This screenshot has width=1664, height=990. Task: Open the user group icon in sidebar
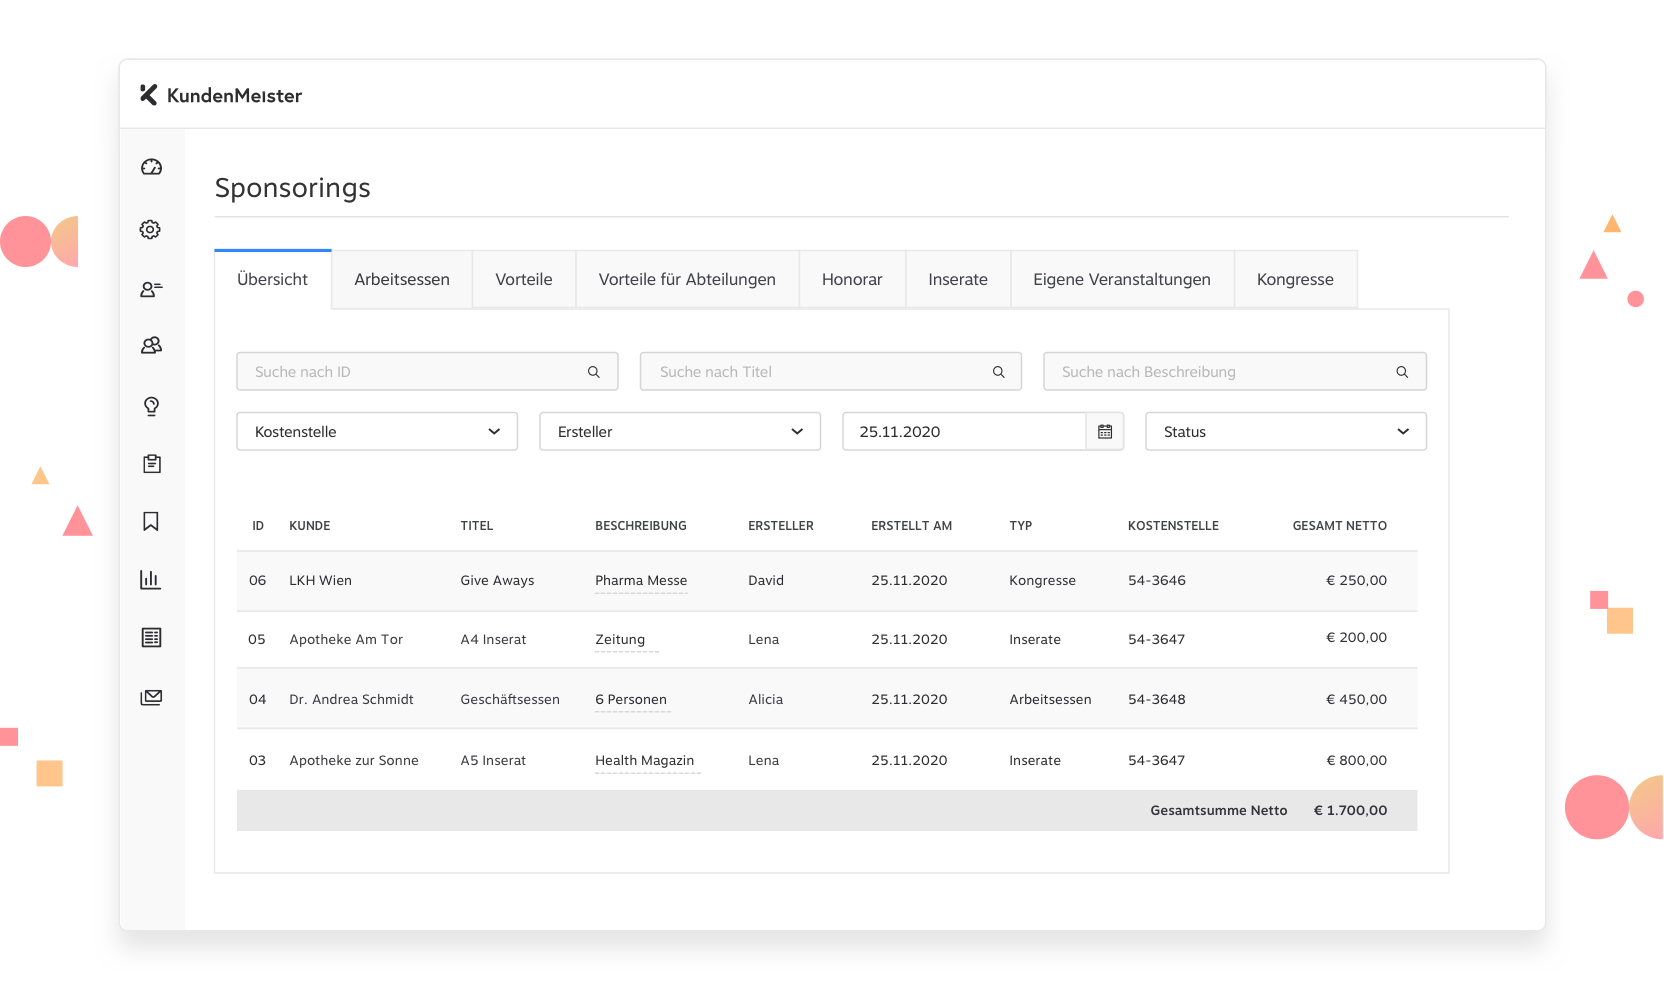click(x=151, y=345)
